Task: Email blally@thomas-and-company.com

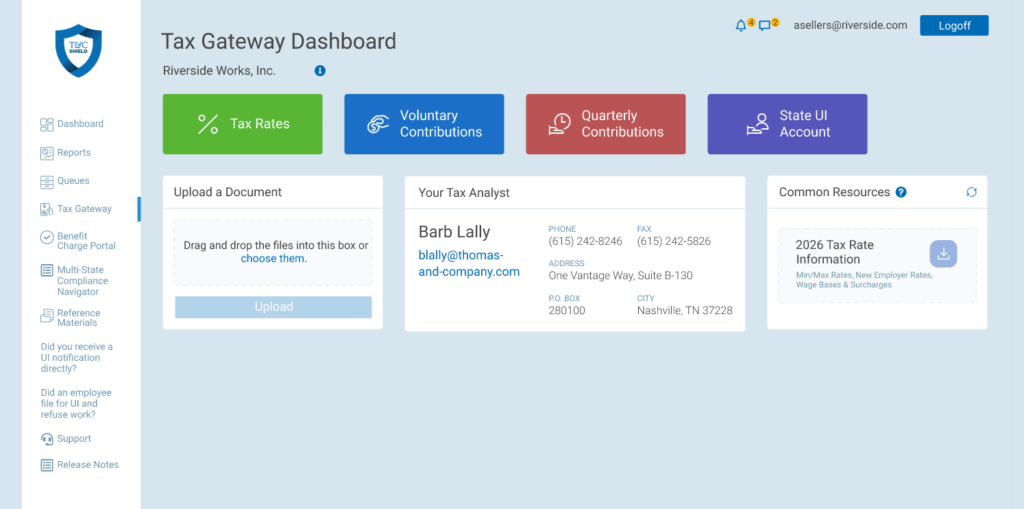Action: pos(469,263)
